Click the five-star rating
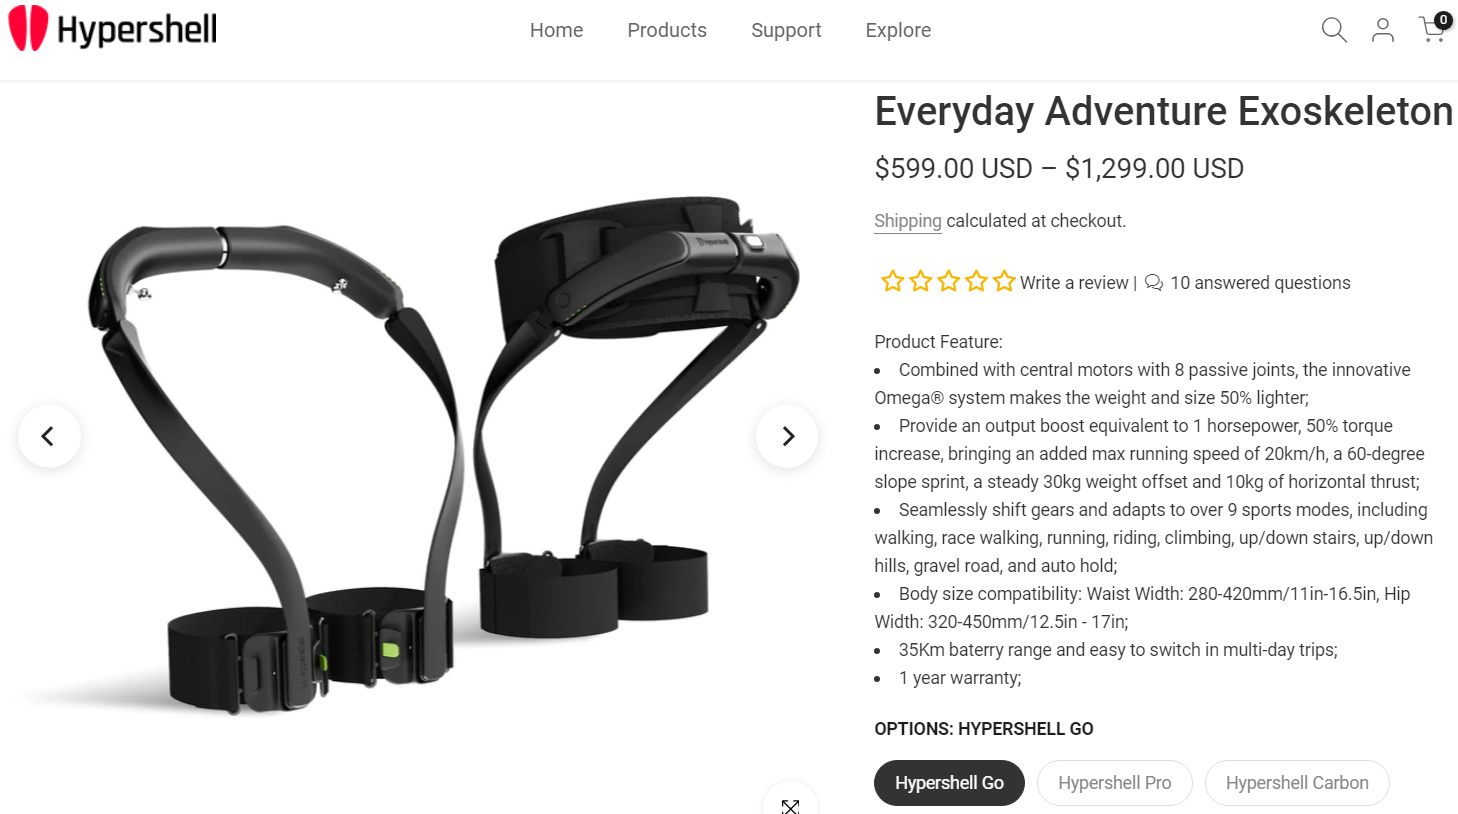1458x814 pixels. click(x=948, y=282)
